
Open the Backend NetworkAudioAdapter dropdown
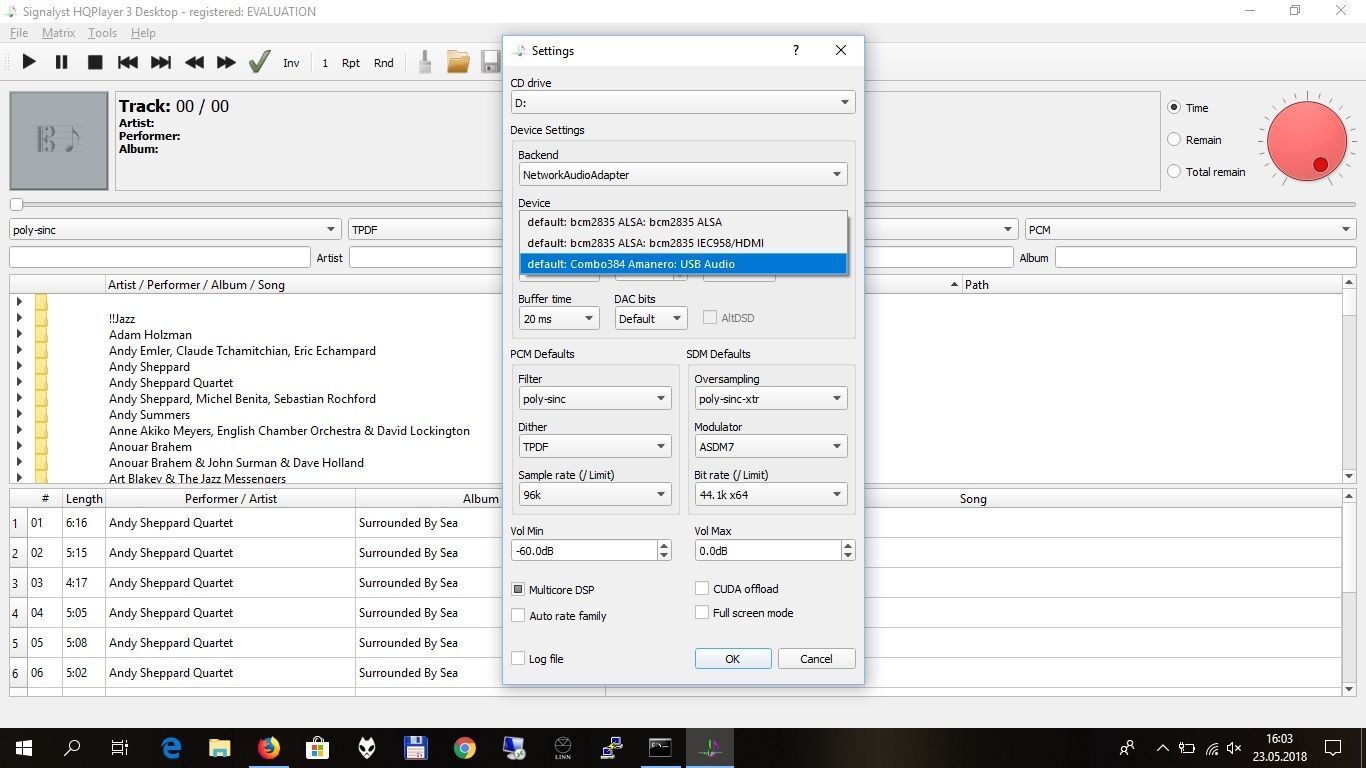click(x=683, y=174)
